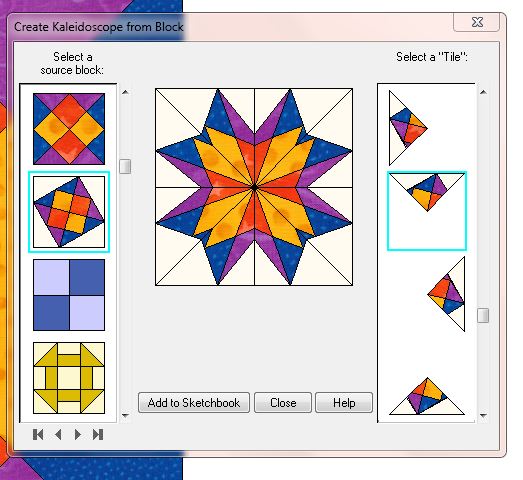Select the purple and orange diamond source block
Viewport: 523px width, 480px height.
click(69, 129)
